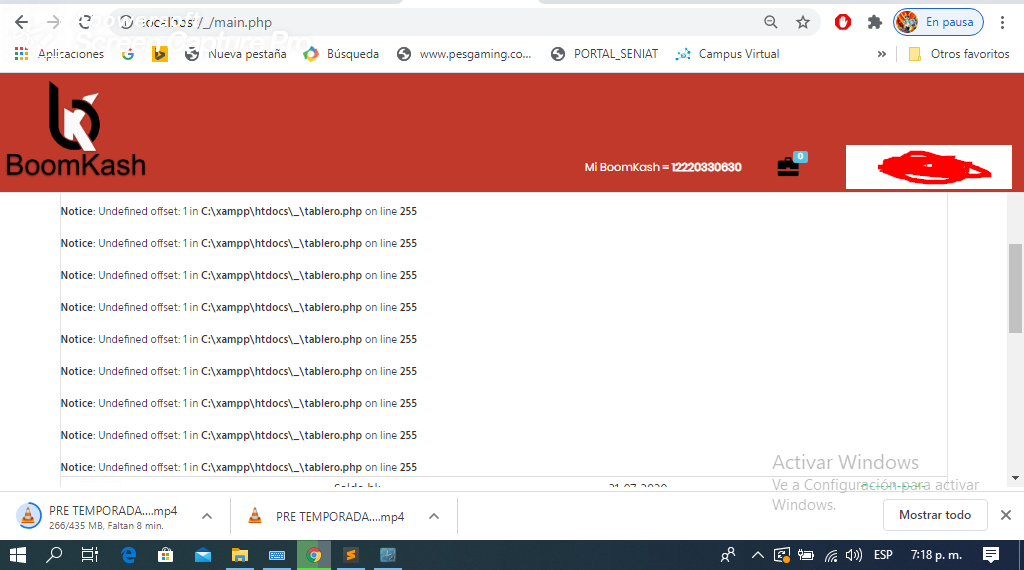Open the Windows Start menu
This screenshot has height=570, width=1024.
click(18, 555)
